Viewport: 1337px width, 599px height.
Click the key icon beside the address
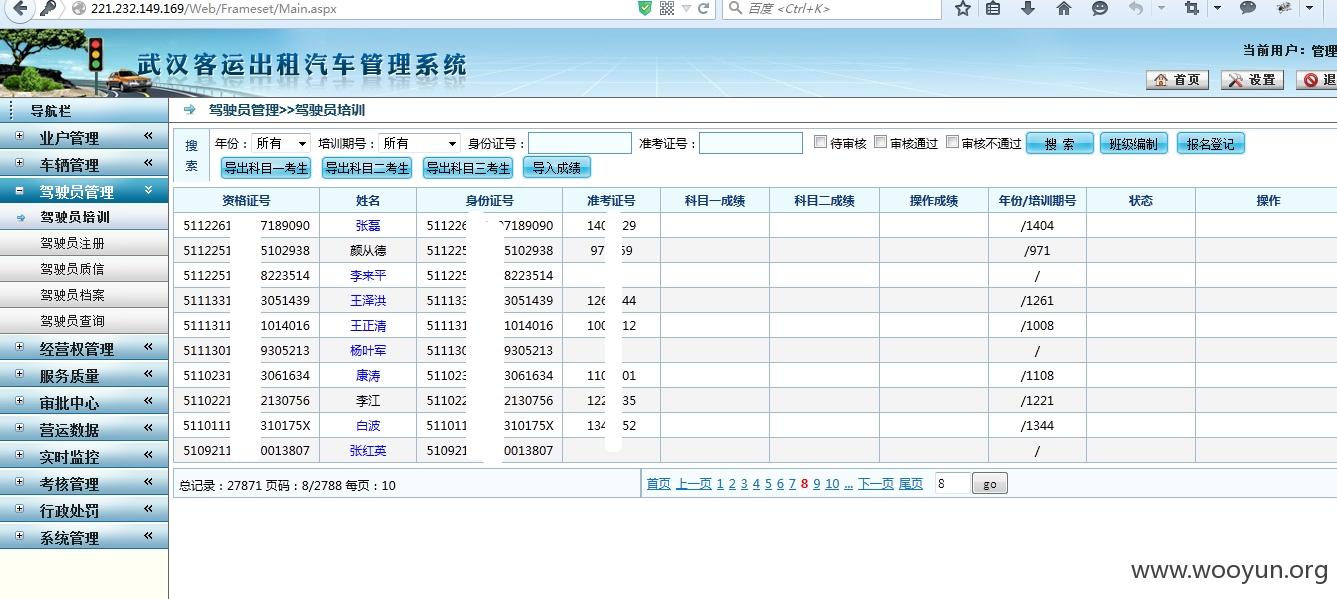[47, 9]
